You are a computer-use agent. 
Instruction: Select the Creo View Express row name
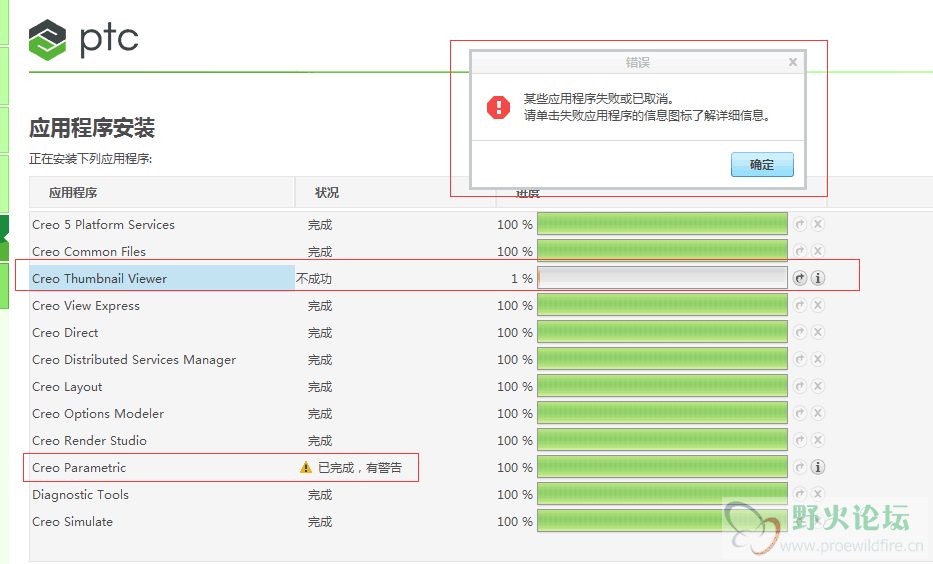coord(86,306)
